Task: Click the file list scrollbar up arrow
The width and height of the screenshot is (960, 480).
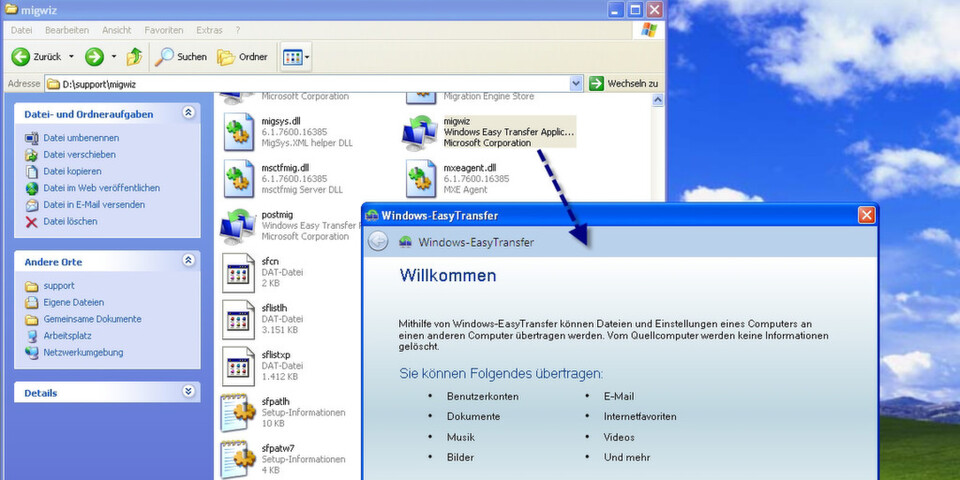Action: point(658,100)
